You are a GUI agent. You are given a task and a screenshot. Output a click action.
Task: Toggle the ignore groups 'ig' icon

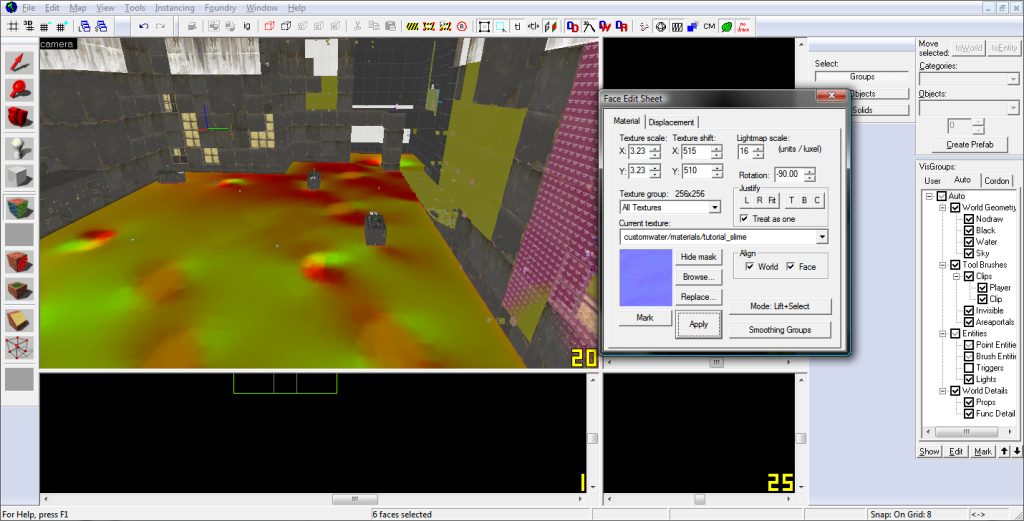(x=247, y=27)
